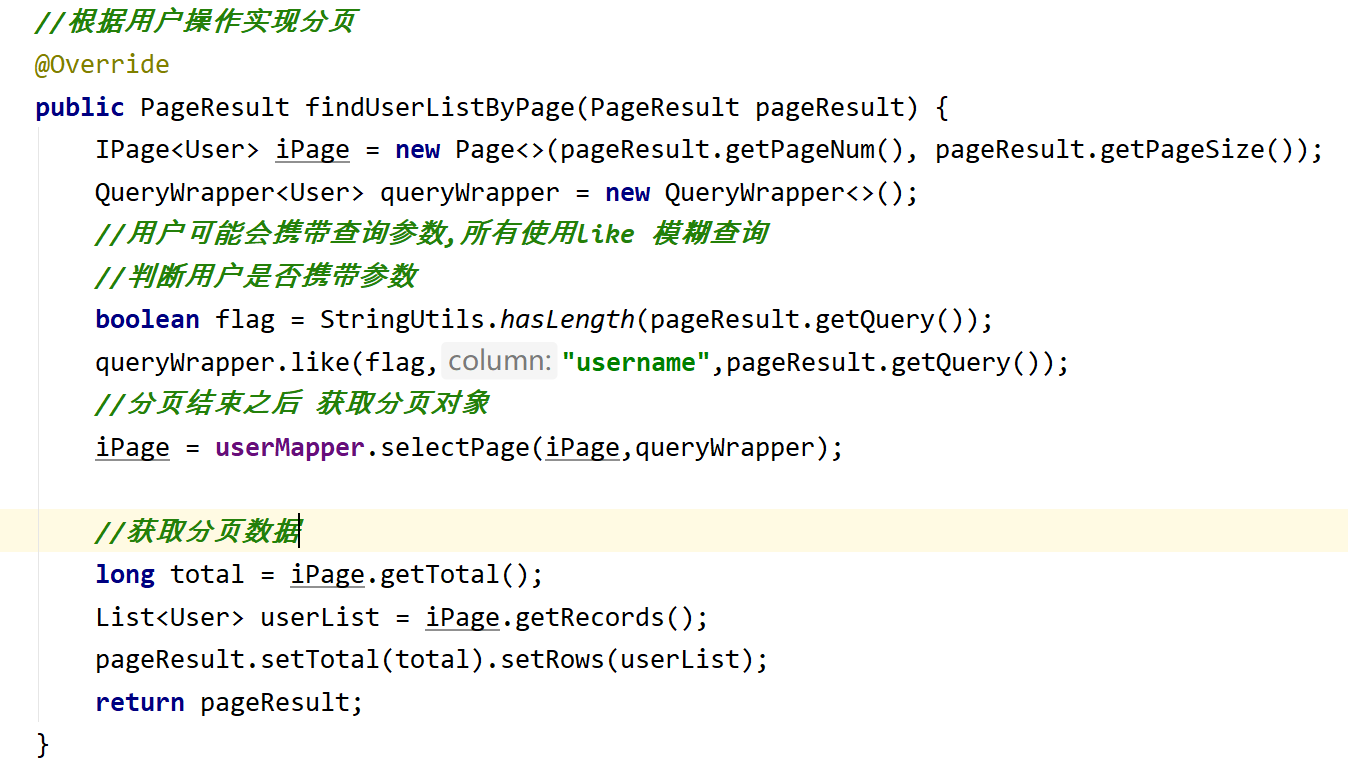
Task: Click the comment //判断用户是否携带参数
Action: pos(256,277)
